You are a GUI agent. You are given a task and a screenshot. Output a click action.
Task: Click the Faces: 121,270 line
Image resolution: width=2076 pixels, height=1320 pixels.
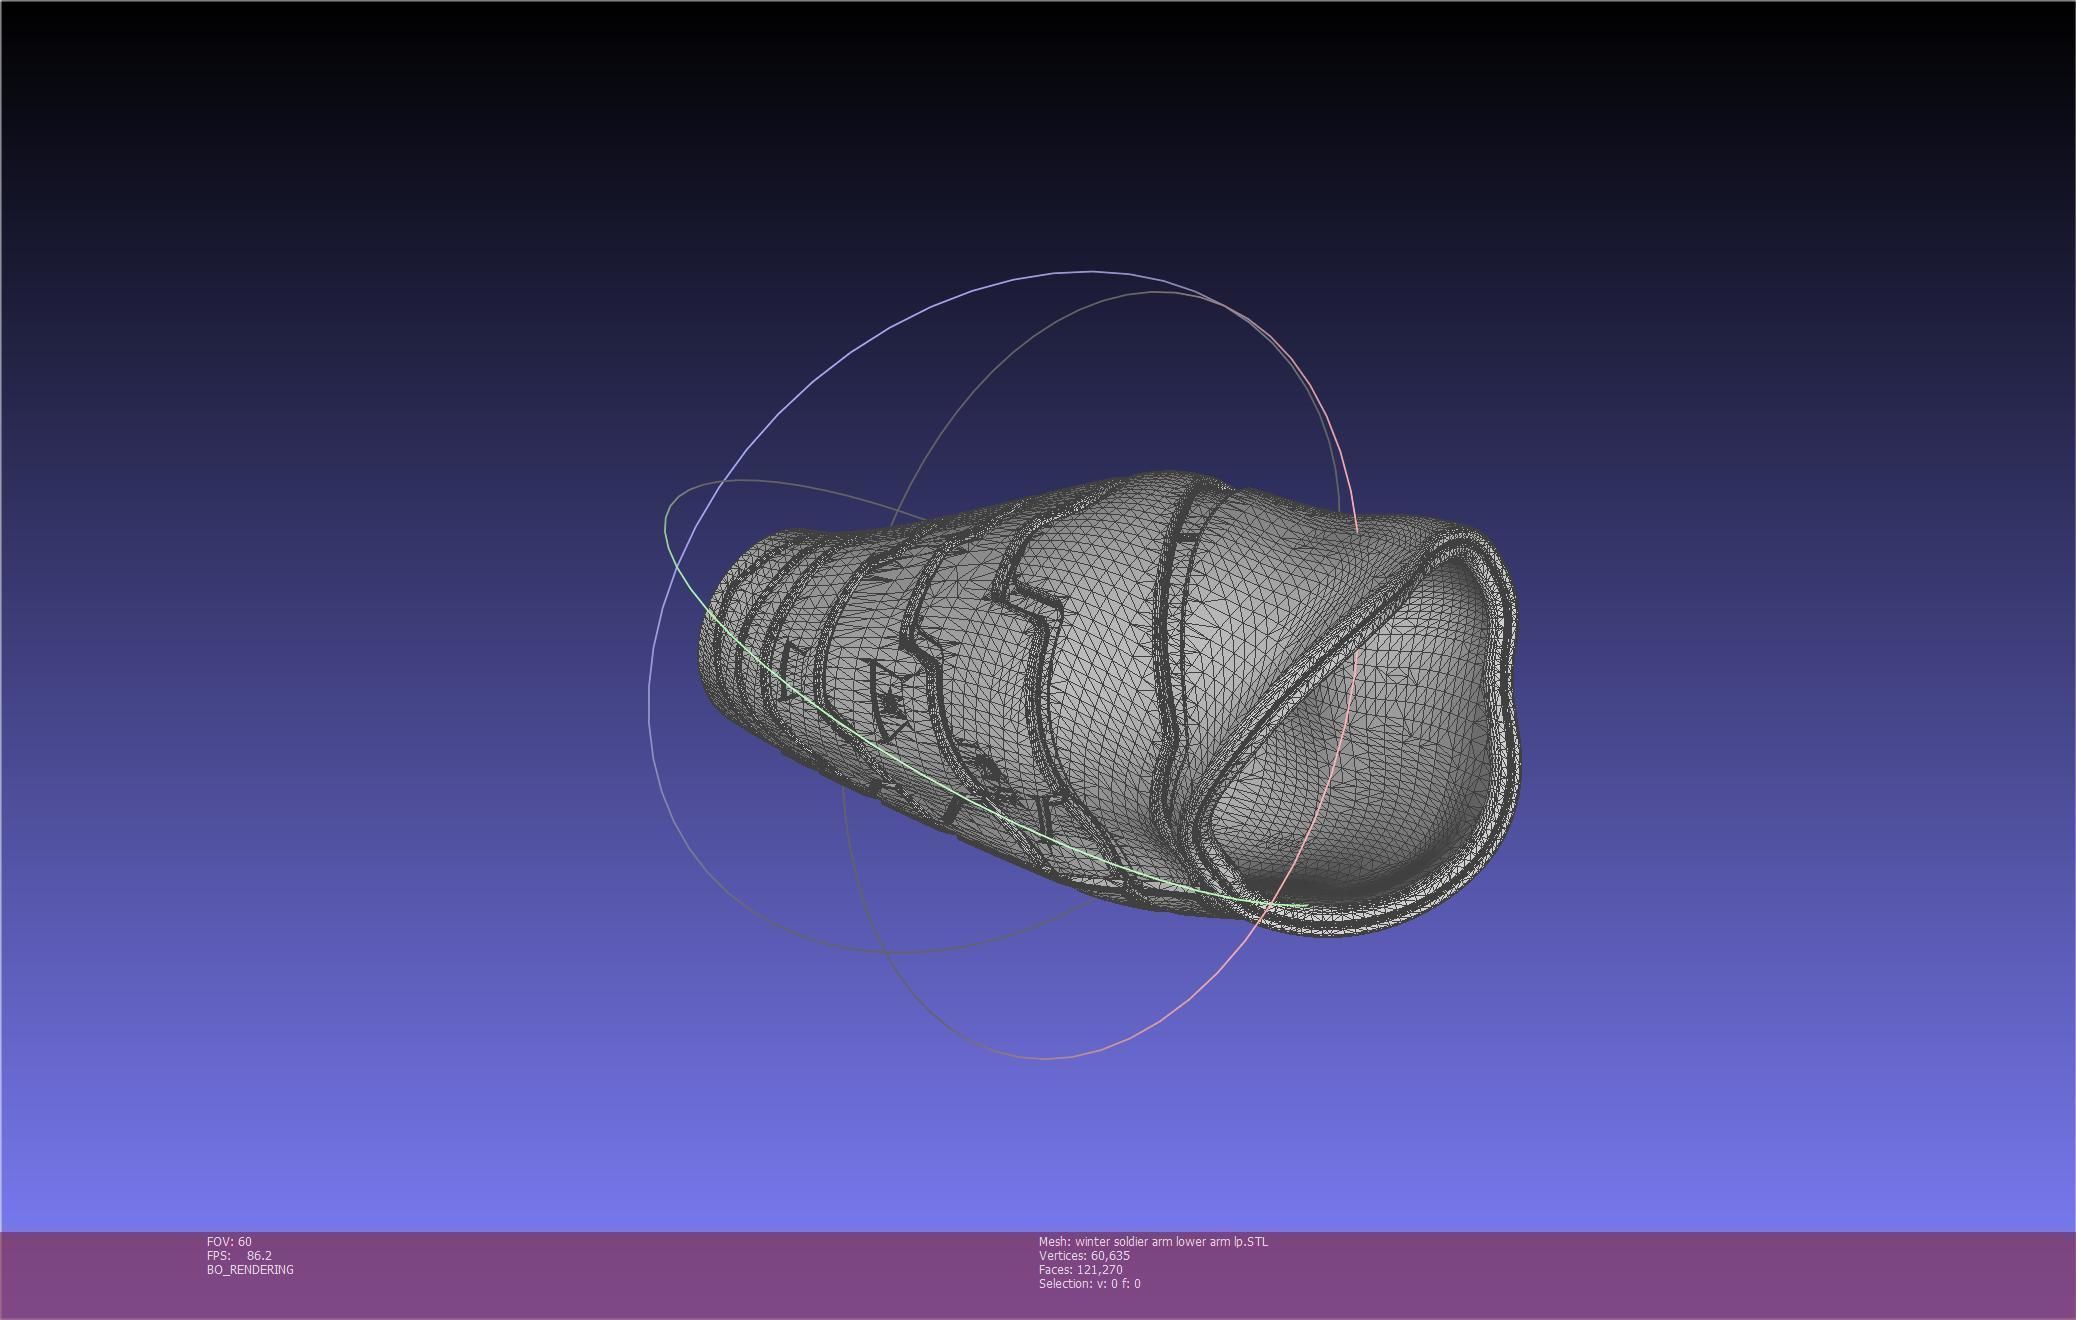1080,1269
